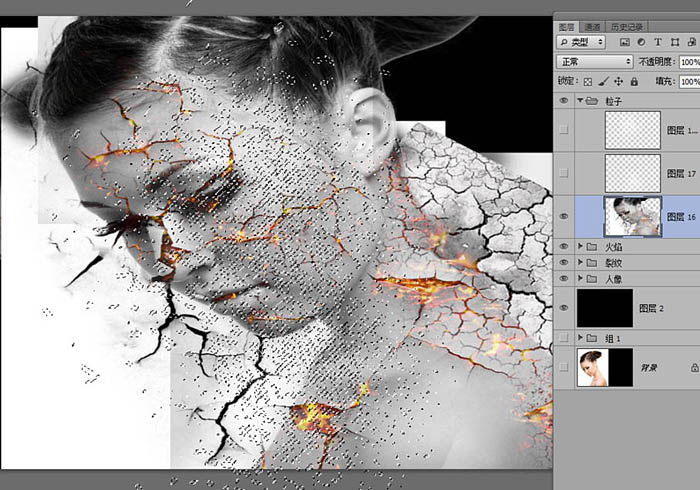The height and width of the screenshot is (490, 700).
Task: Show layer 图层 17
Action: (x=564, y=173)
